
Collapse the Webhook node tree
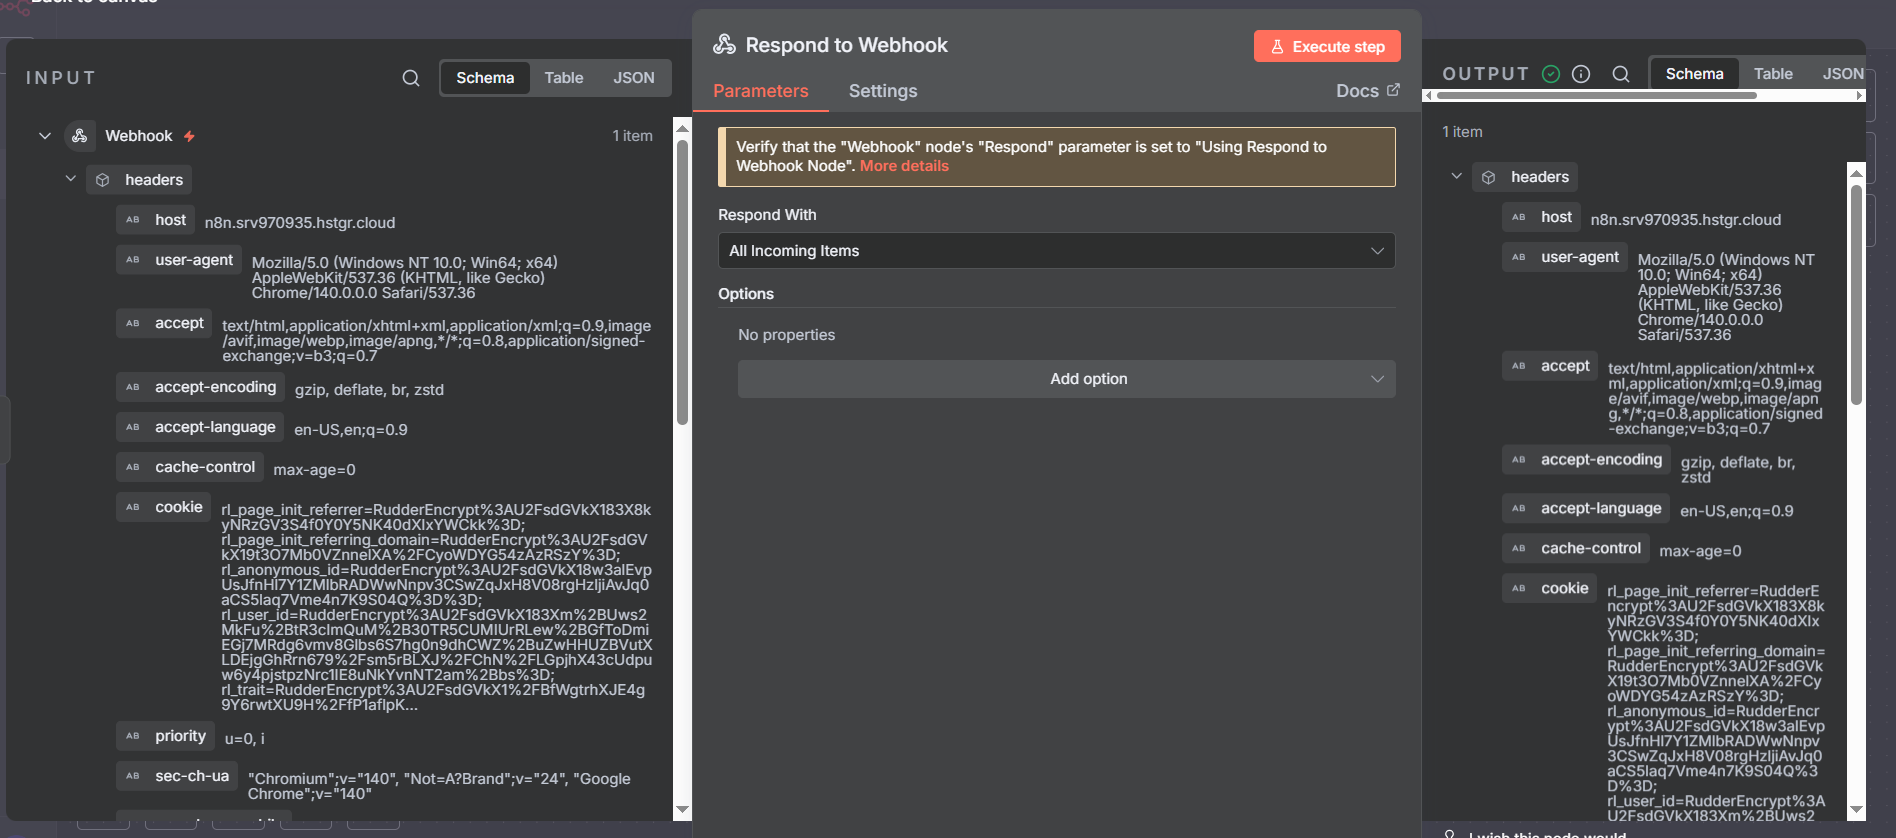pyautogui.click(x=45, y=136)
